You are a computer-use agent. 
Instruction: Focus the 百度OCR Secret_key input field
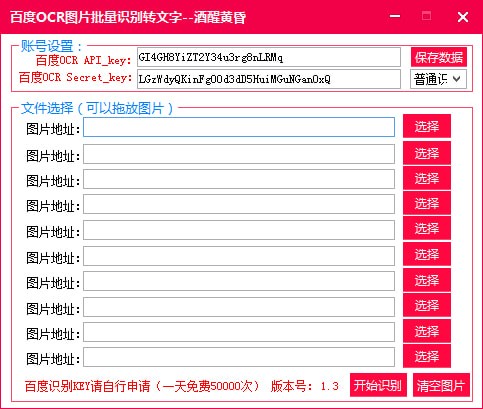(x=269, y=79)
